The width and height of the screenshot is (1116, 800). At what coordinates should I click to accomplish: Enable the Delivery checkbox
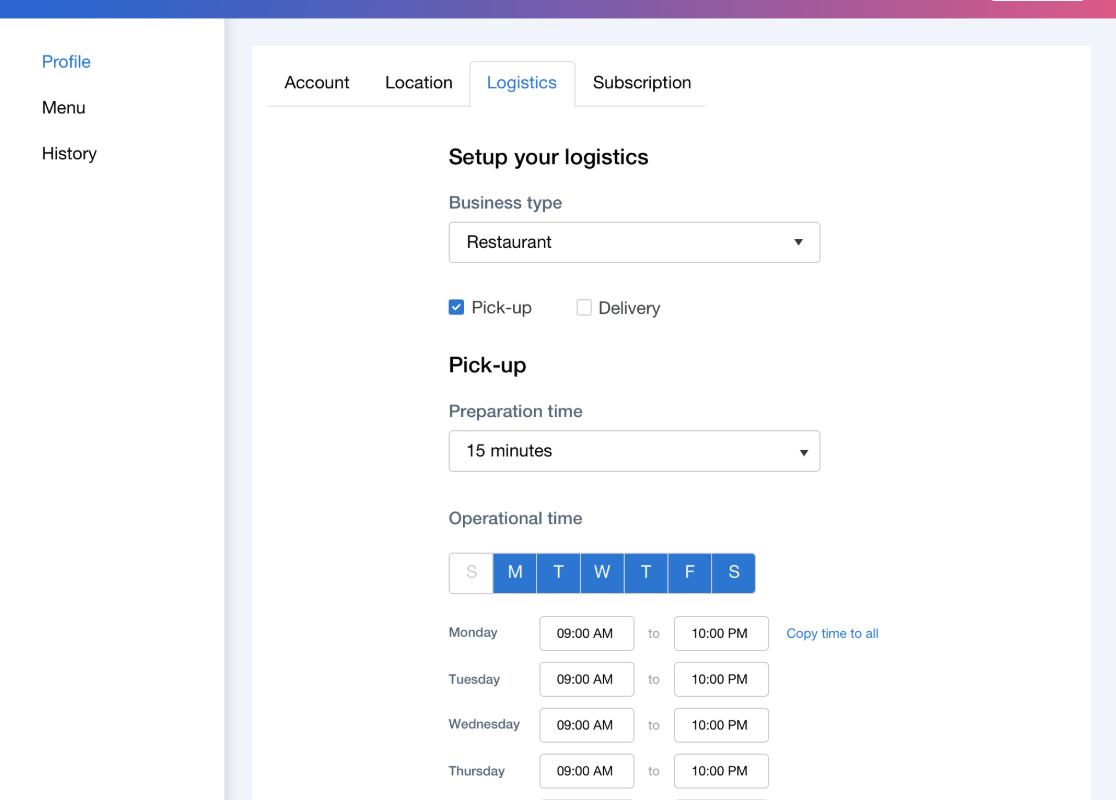click(584, 307)
